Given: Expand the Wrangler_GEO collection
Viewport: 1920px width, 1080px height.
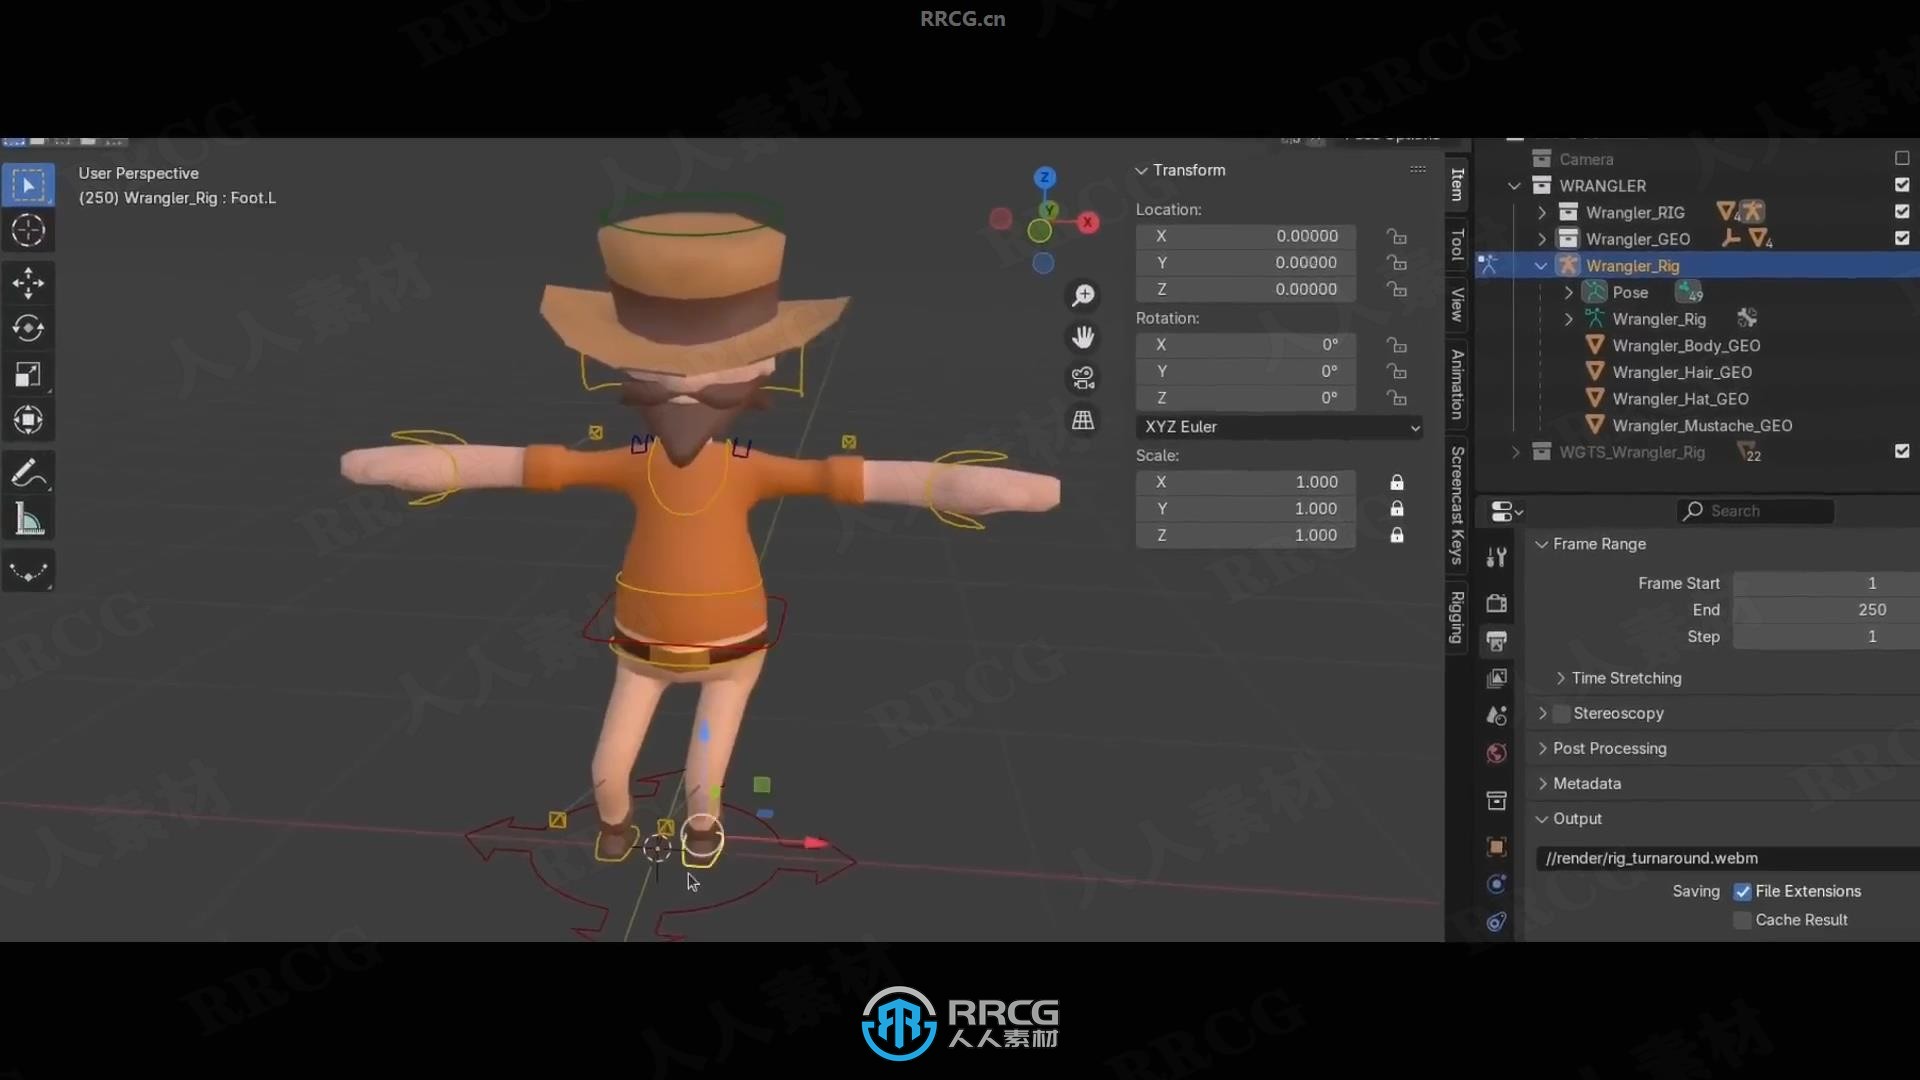Looking at the screenshot, I should (x=1542, y=239).
